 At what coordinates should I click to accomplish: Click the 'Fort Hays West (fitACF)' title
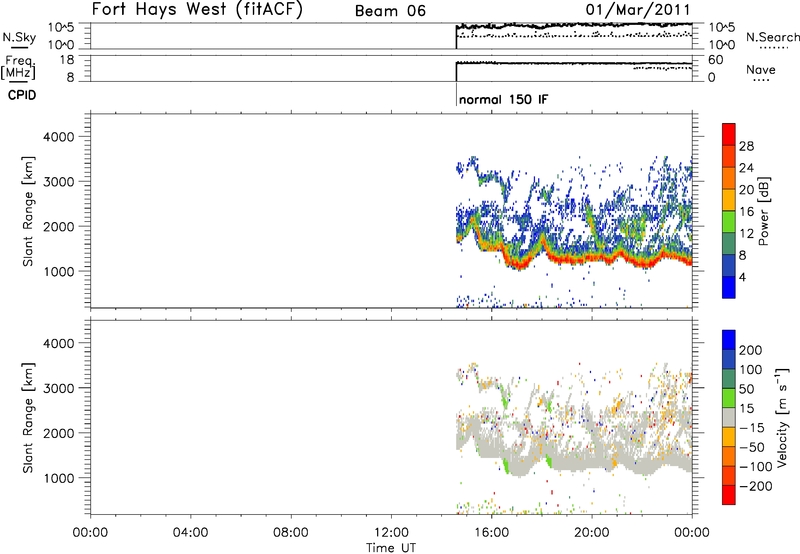click(x=197, y=9)
